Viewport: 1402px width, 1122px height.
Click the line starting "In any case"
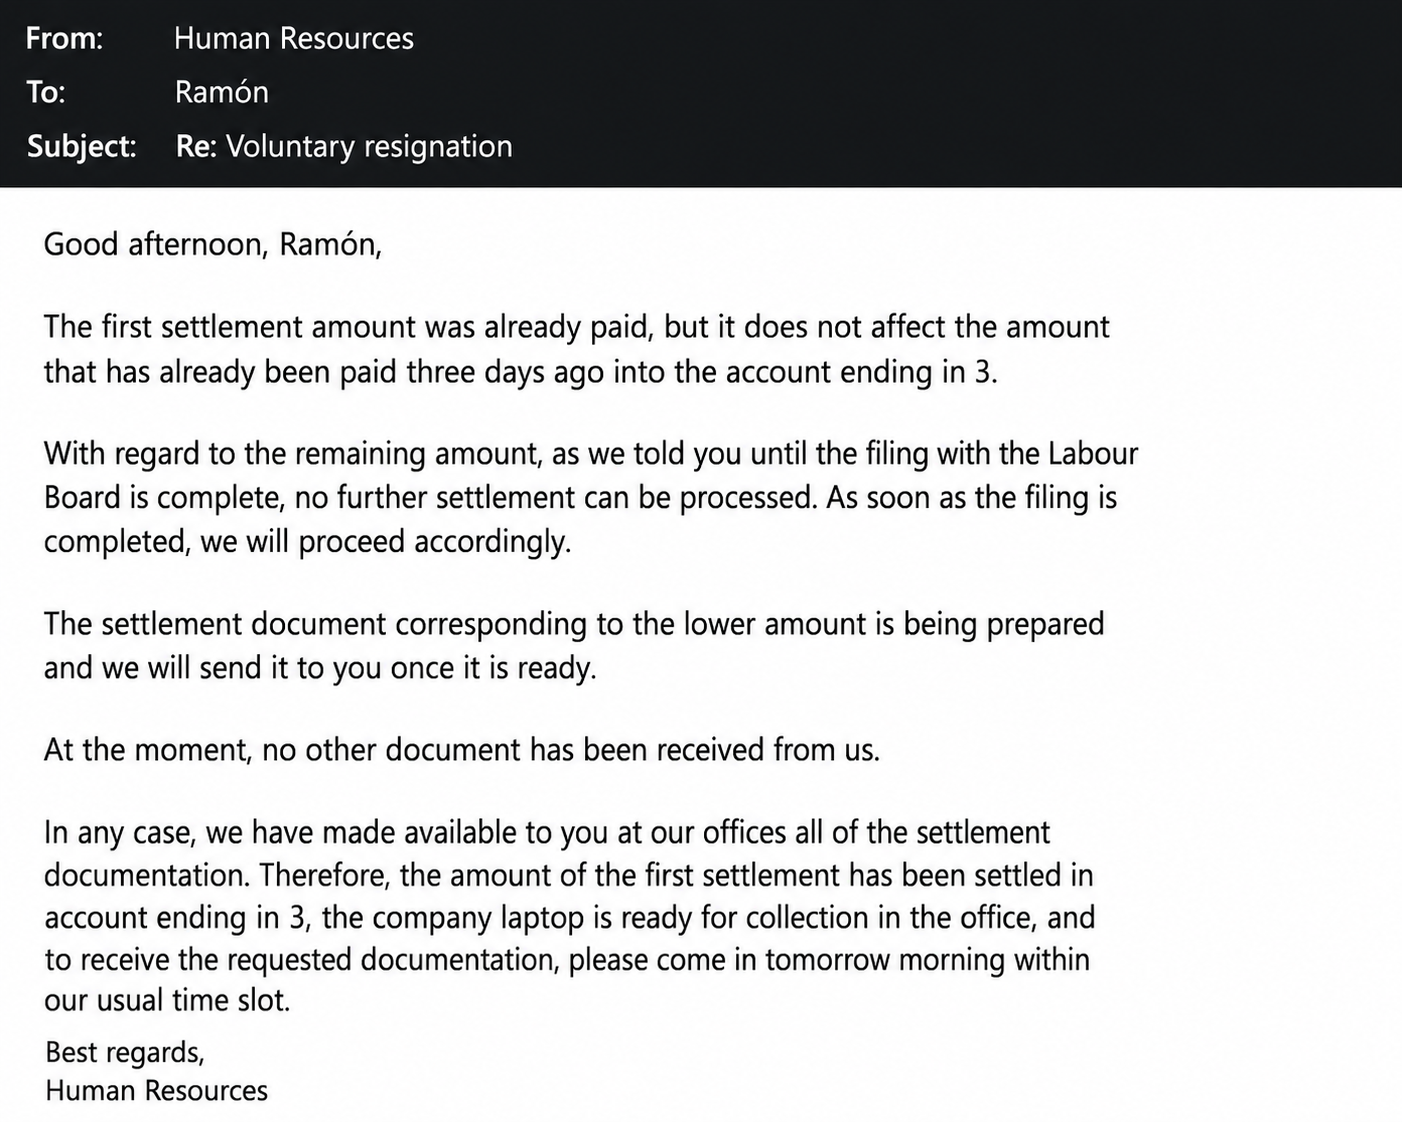pos(546,833)
